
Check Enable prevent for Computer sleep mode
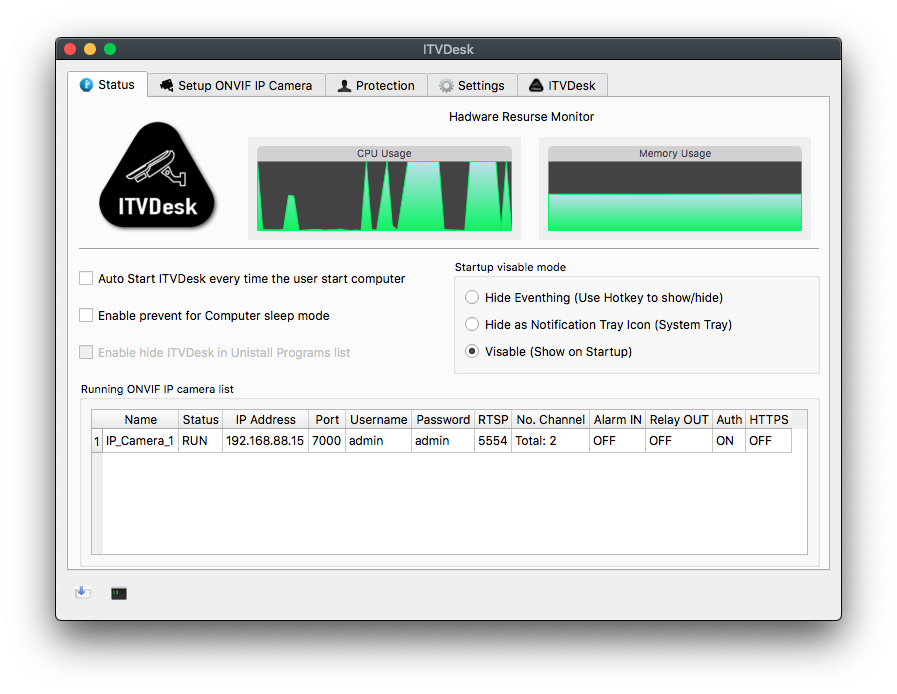coord(86,314)
